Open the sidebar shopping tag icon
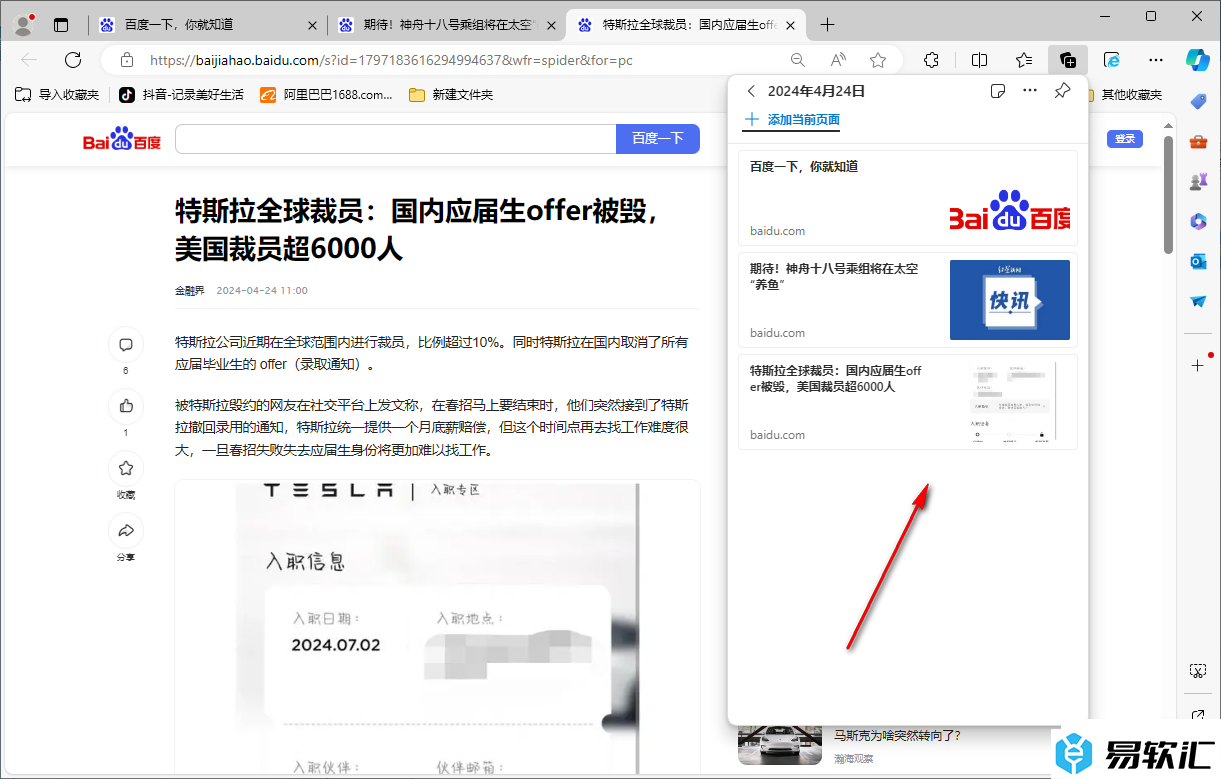 pos(1198,101)
